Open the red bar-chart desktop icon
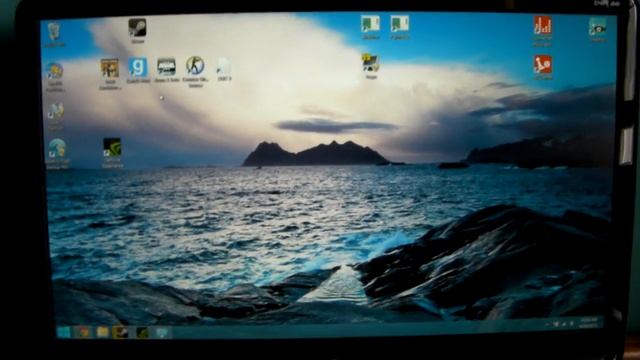The image size is (640, 360). [x=542, y=25]
